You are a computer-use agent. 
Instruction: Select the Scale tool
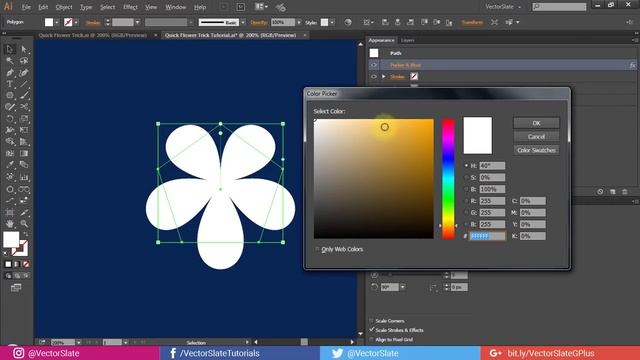point(24,119)
